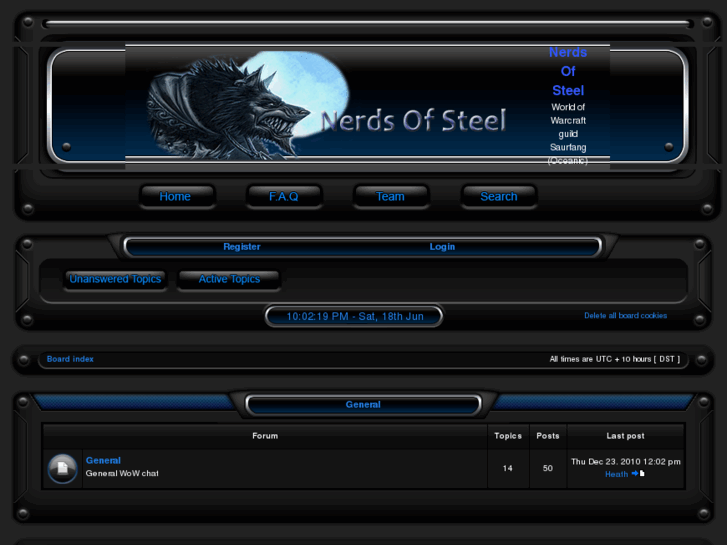Screen dimensions: 727x545
Task: Show Unanswered Topics
Action: click(x=115, y=279)
